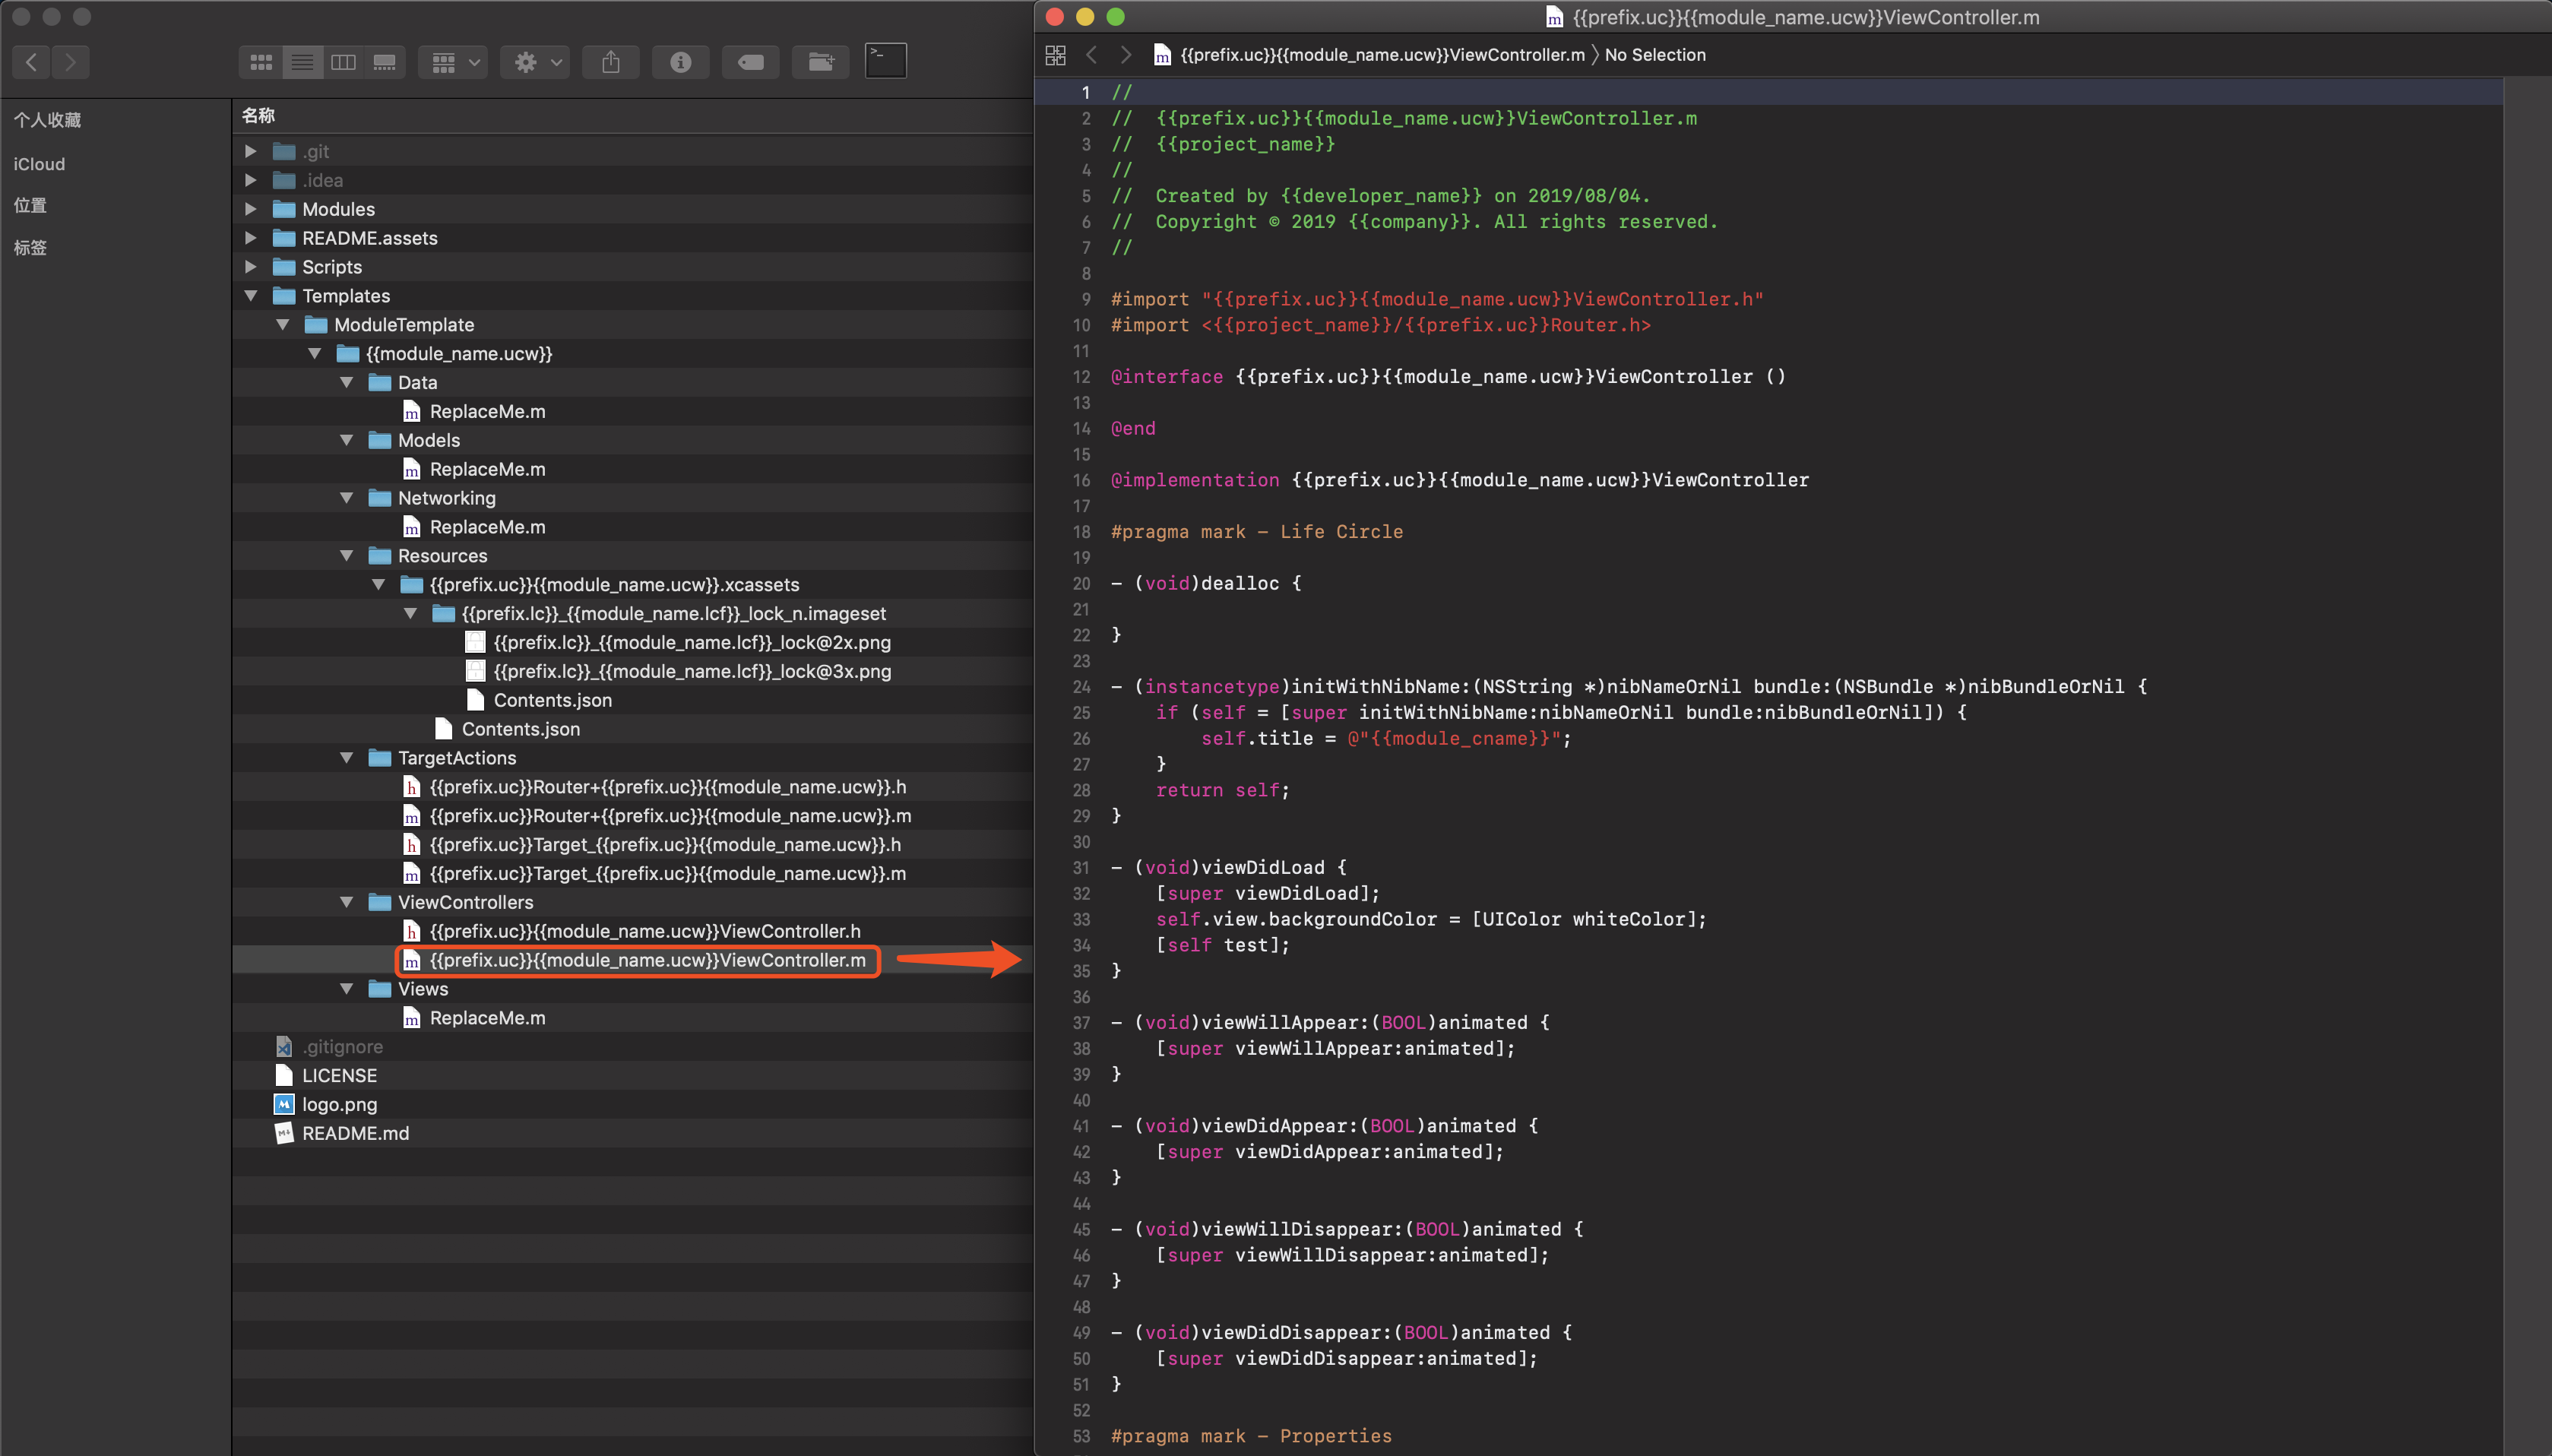Open the action gear dropdown menu
The height and width of the screenshot is (1456, 2552).
[x=536, y=62]
